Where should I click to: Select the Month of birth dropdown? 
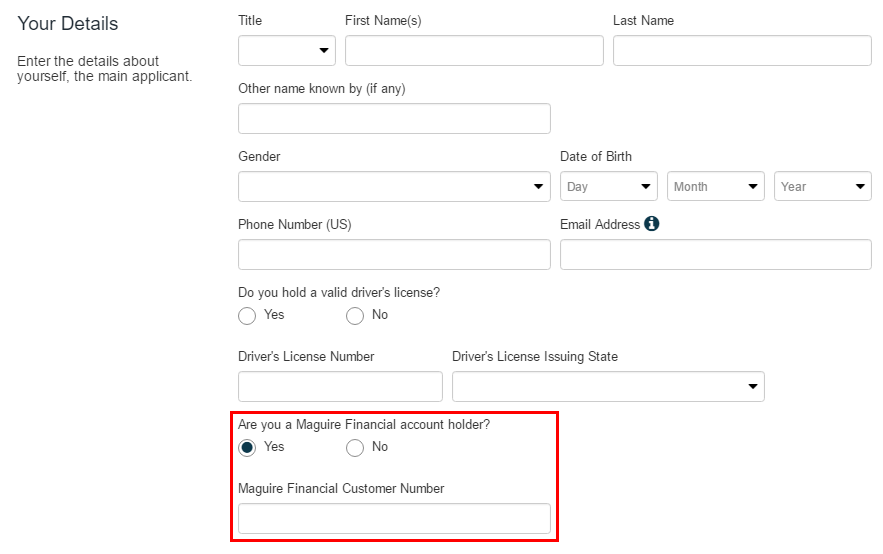715,186
